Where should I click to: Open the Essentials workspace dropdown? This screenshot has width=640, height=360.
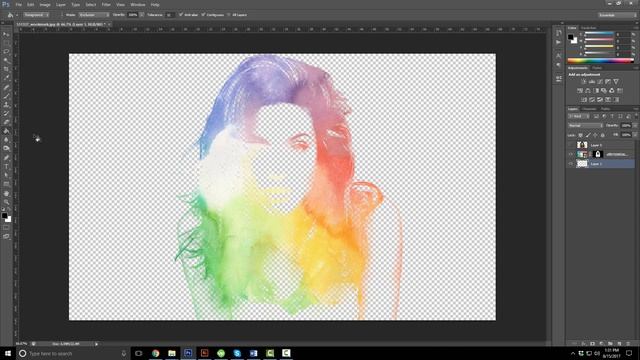tap(617, 15)
